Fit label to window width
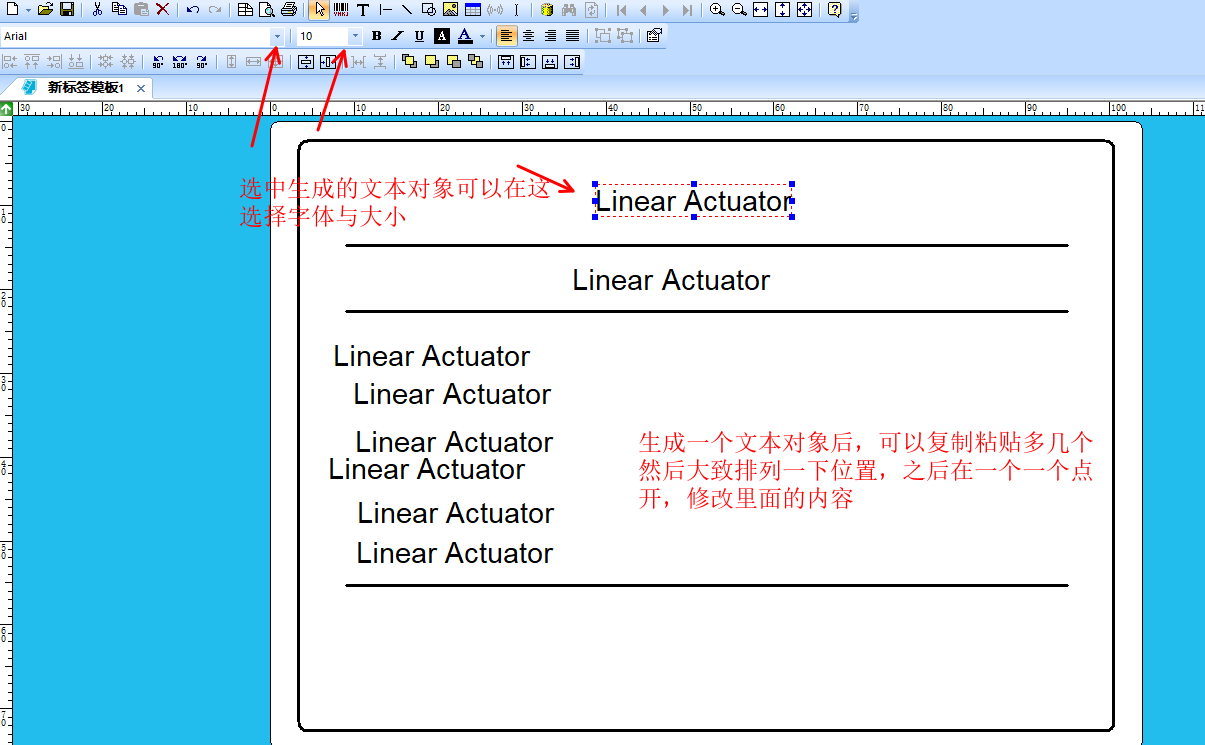1205x745 pixels. click(761, 10)
